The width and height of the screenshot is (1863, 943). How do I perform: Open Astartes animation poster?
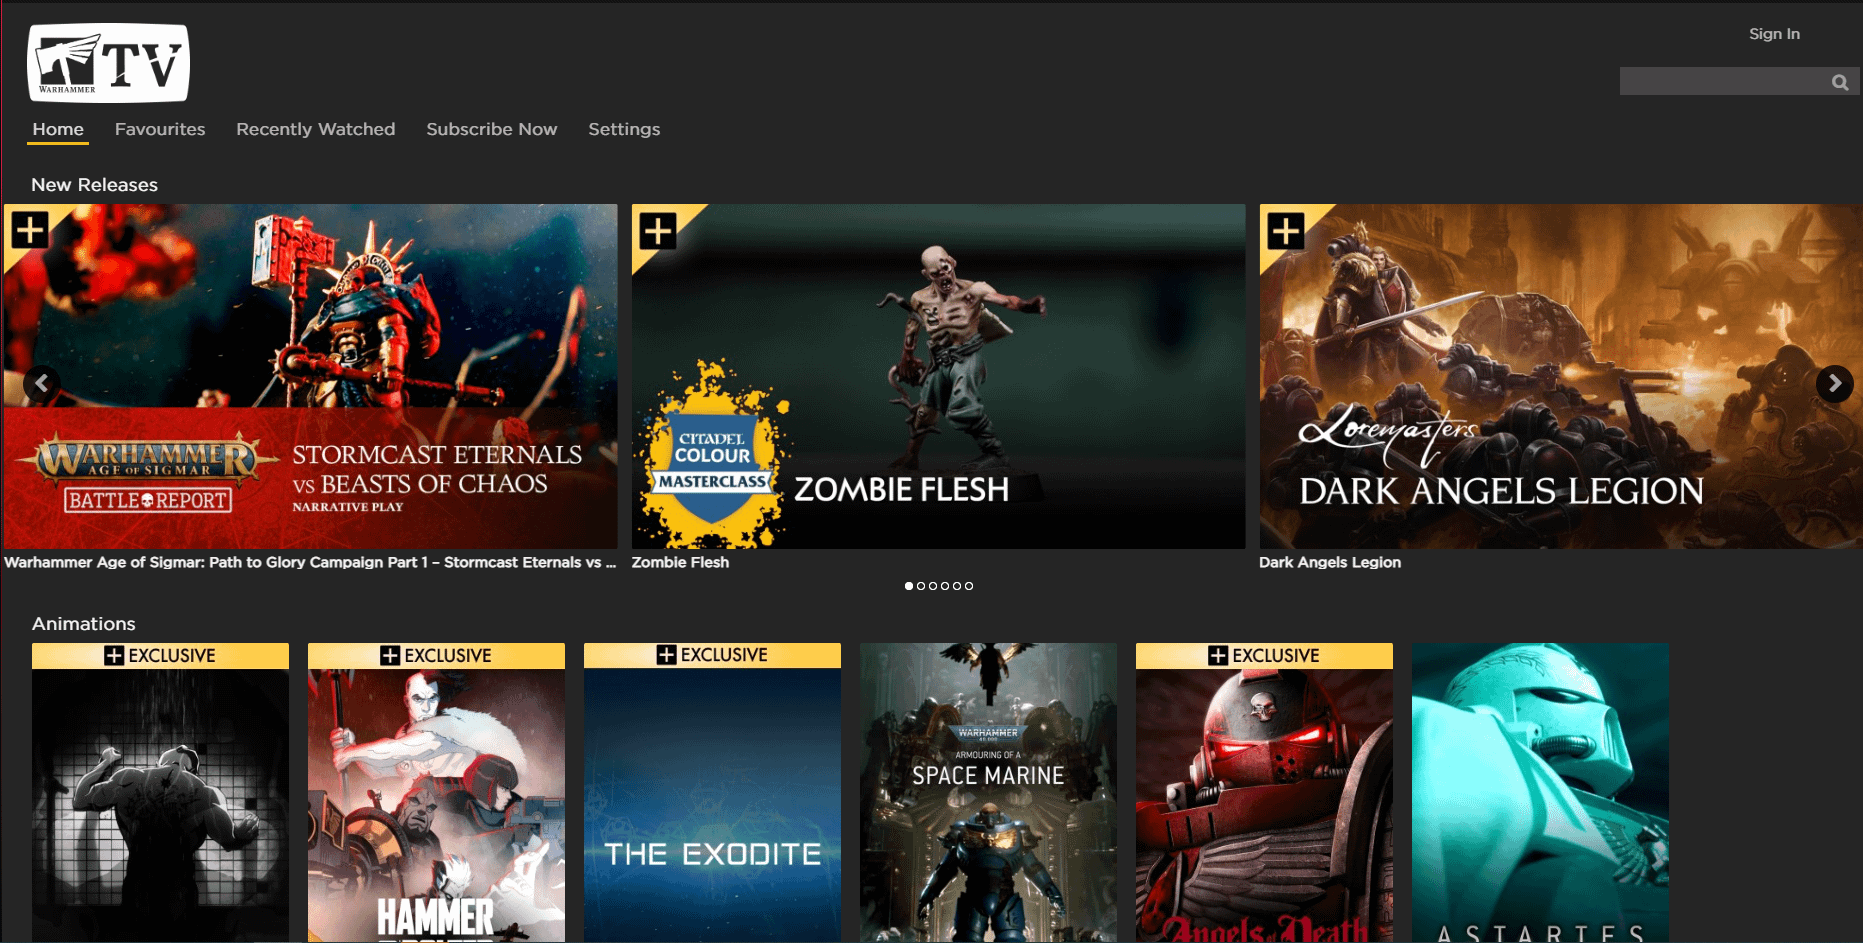pyautogui.click(x=1540, y=793)
